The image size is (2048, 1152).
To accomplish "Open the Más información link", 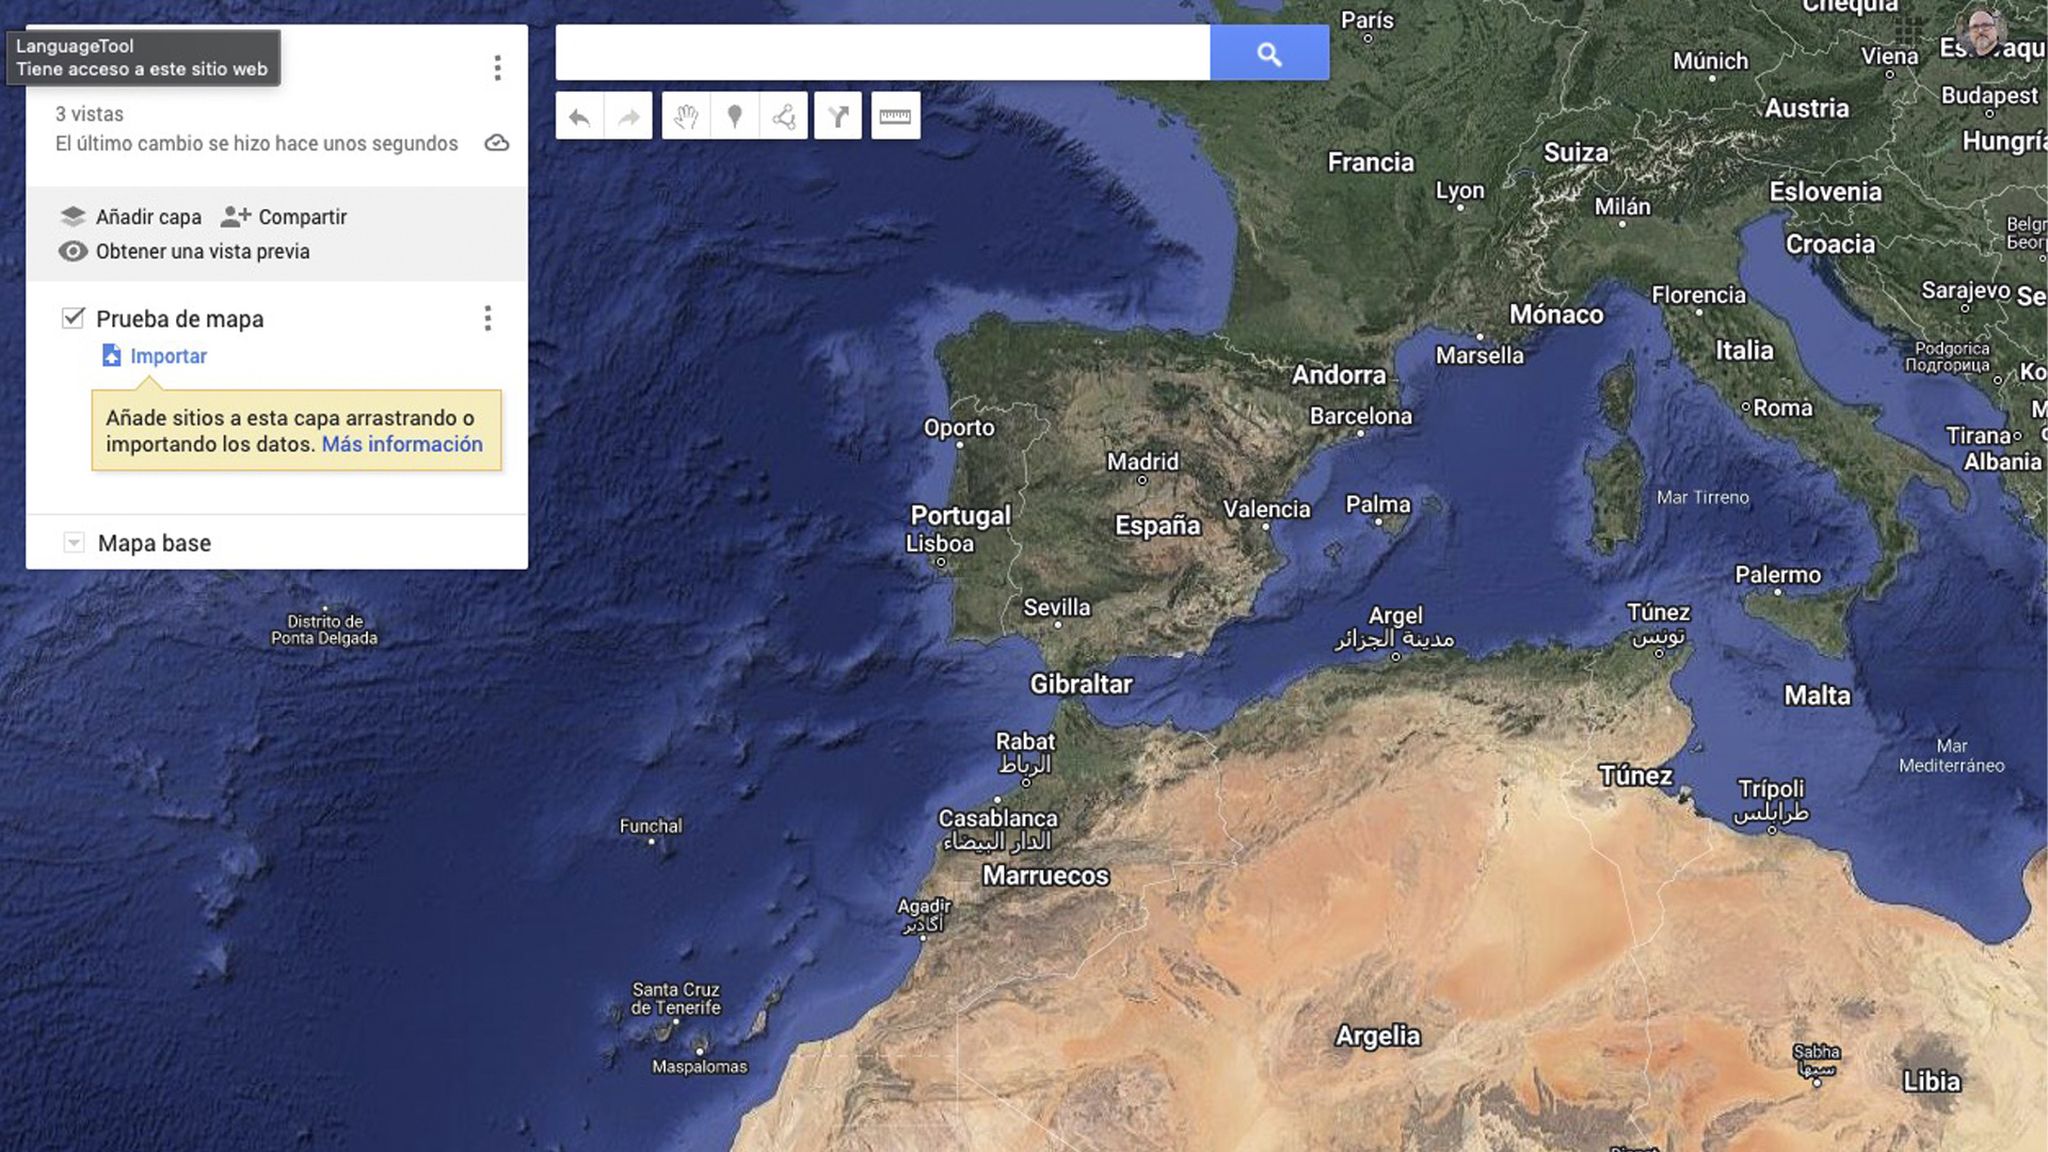I will point(401,443).
